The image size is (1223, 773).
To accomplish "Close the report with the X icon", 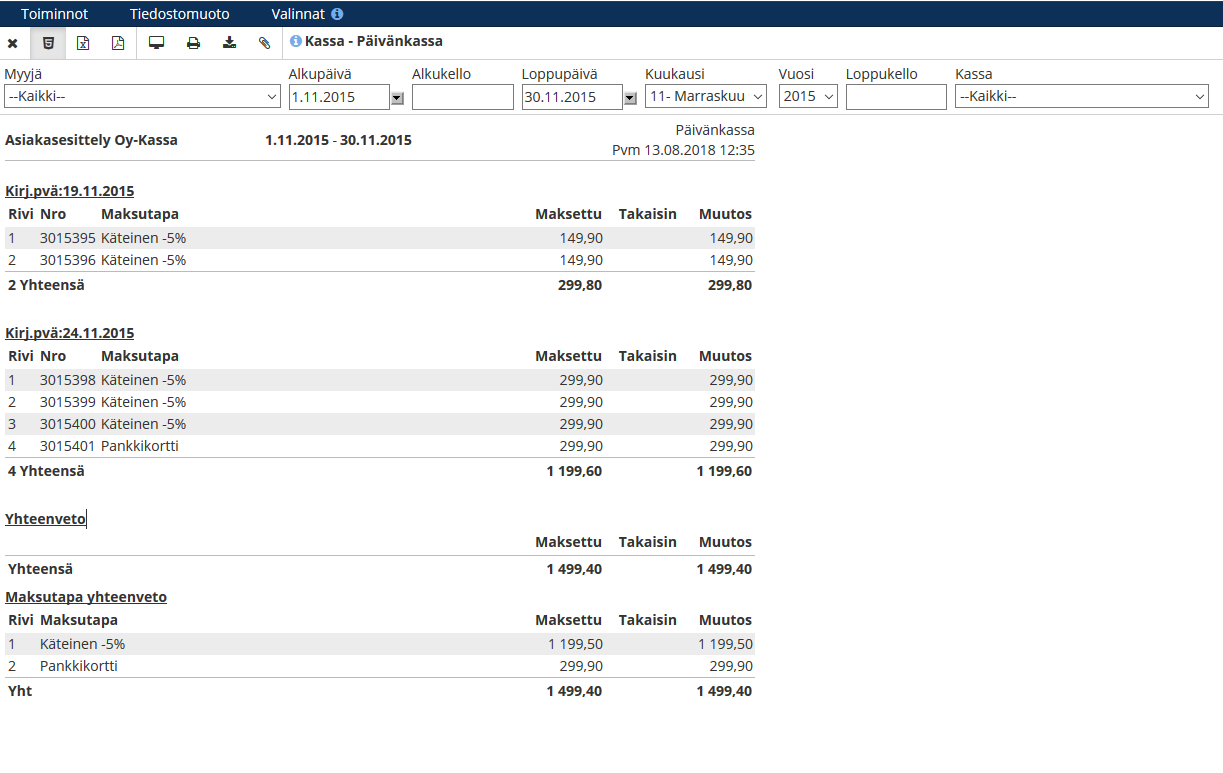I will click(x=13, y=43).
